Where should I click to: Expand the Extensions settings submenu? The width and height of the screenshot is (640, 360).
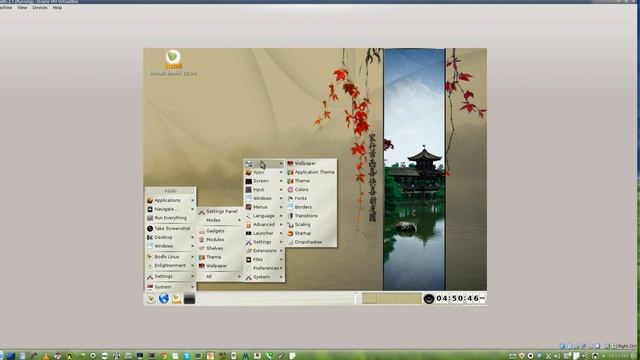264,251
